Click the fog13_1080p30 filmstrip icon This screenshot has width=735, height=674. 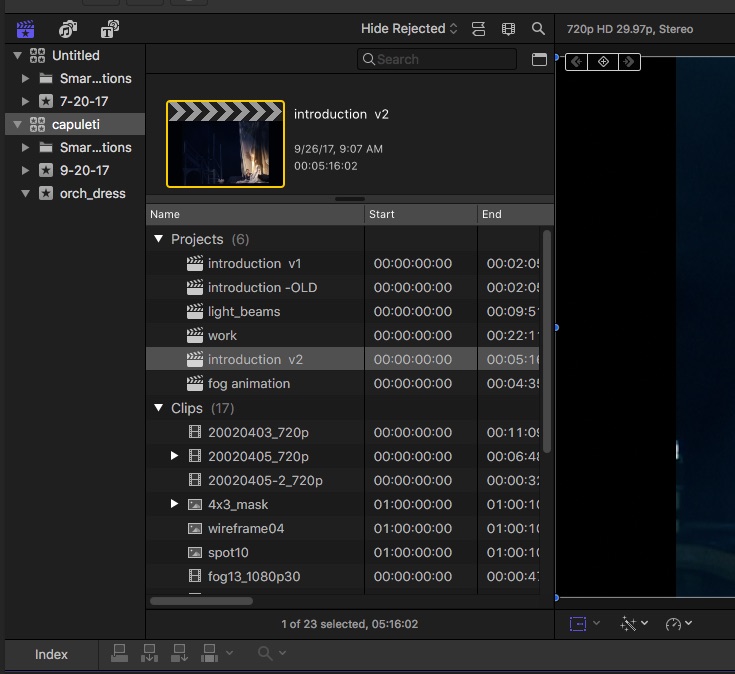[x=195, y=576]
